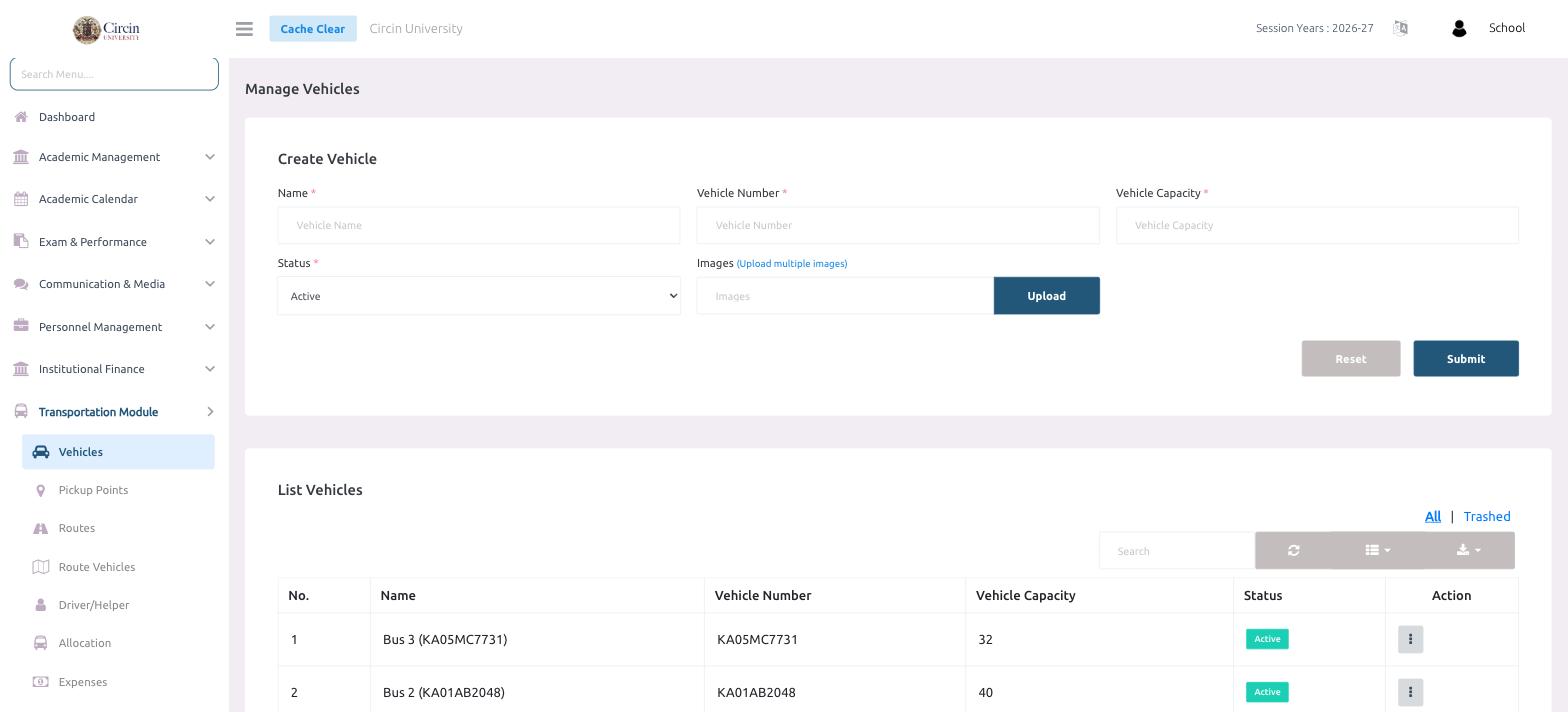The image size is (1568, 712).
Task: Toggle the hamburger sidebar menu icon
Action: pyautogui.click(x=244, y=29)
